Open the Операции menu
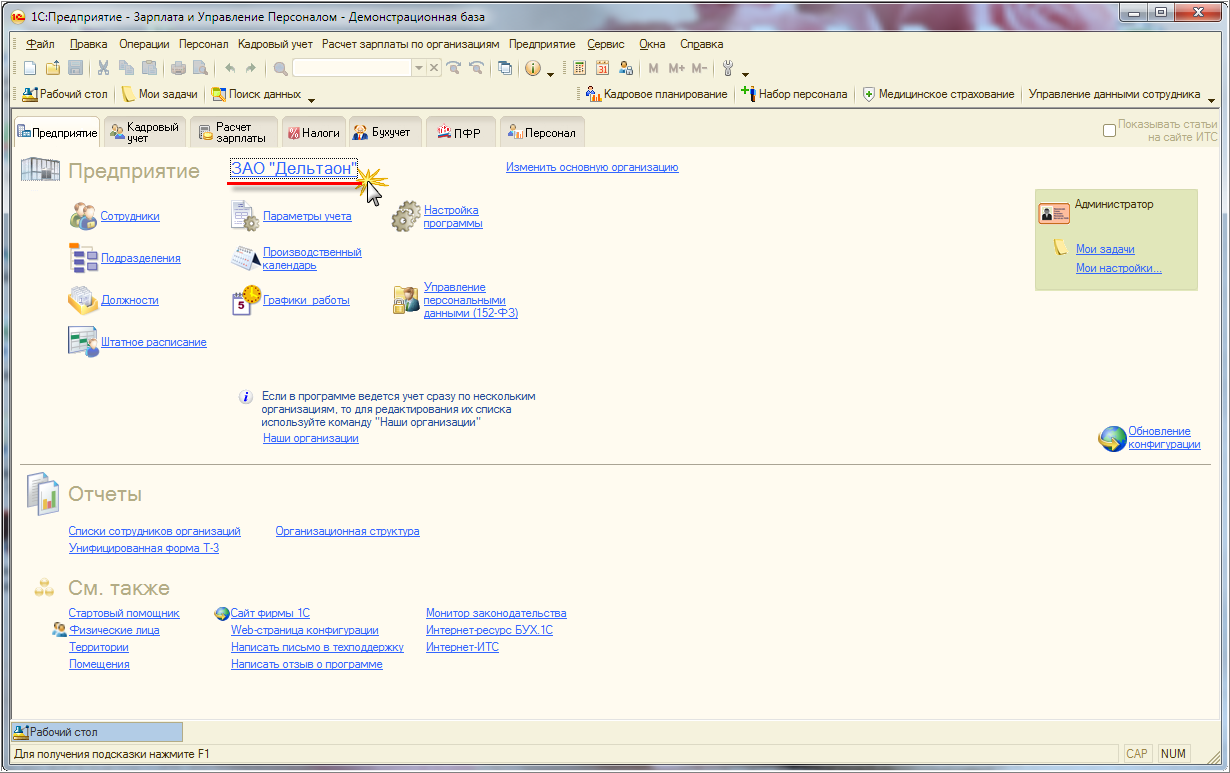 [x=144, y=44]
